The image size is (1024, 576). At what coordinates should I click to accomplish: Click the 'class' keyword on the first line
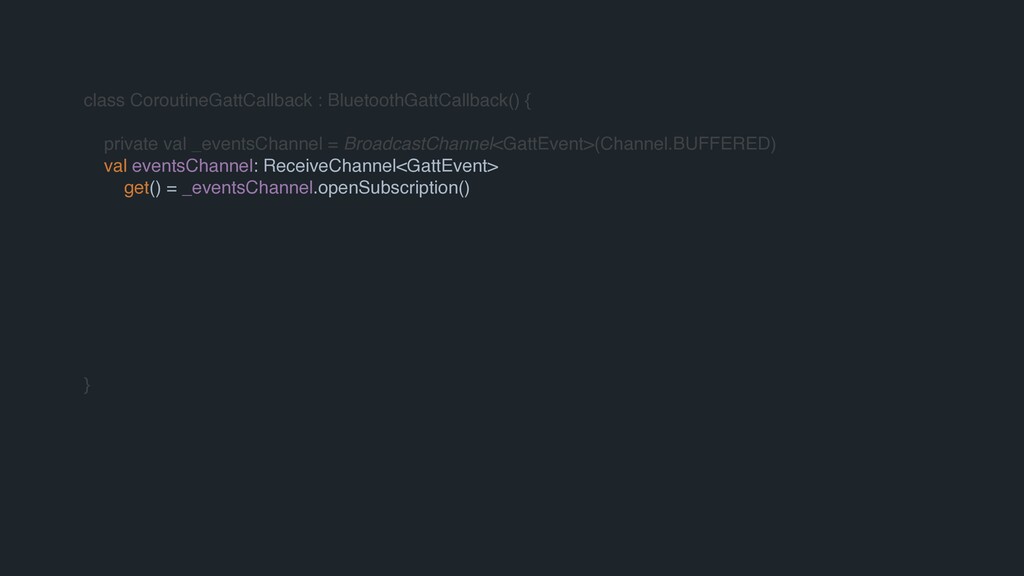point(104,101)
